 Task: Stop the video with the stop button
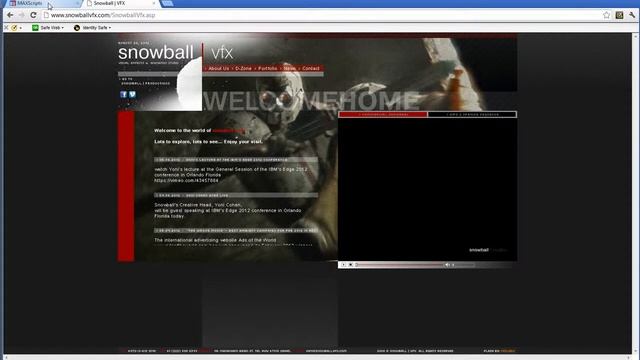350,265
